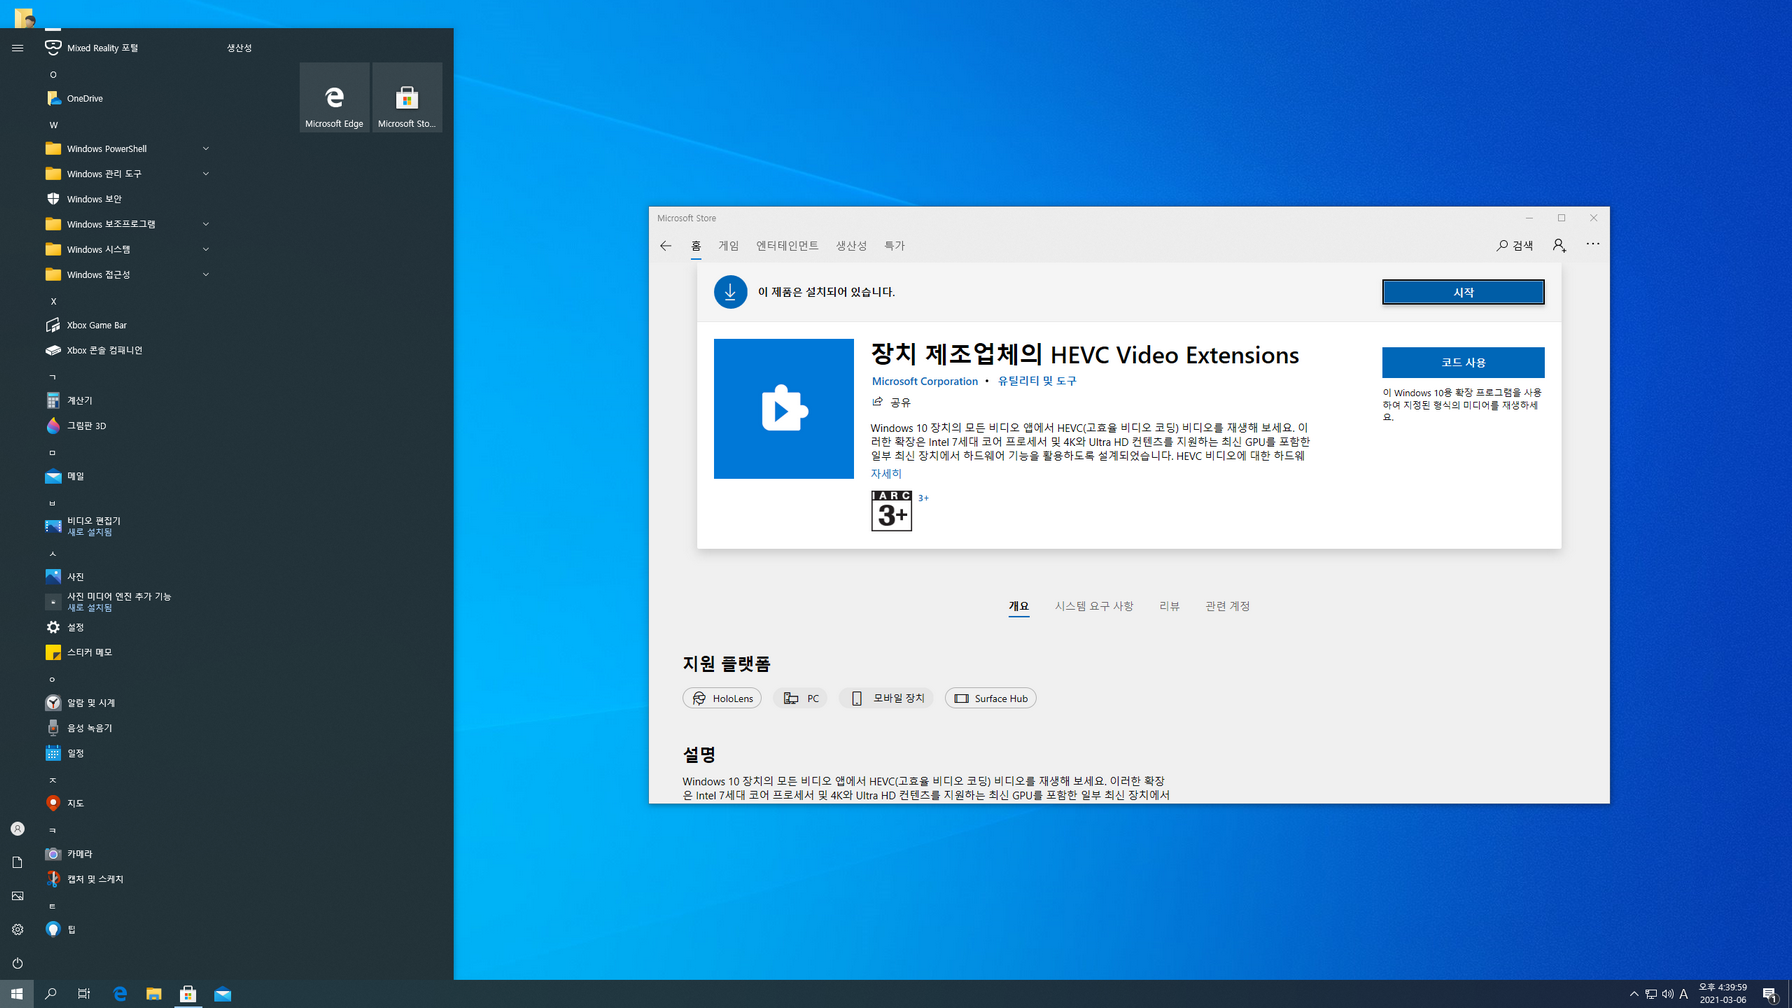The width and height of the screenshot is (1792, 1008).
Task: Expand hidden system tray icons chevron
Action: click(x=1634, y=994)
